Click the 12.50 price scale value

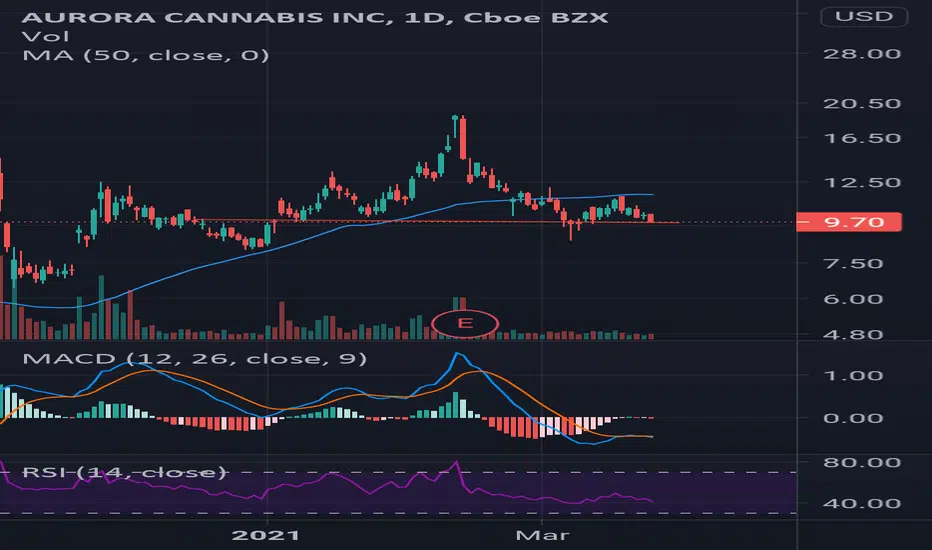862,183
